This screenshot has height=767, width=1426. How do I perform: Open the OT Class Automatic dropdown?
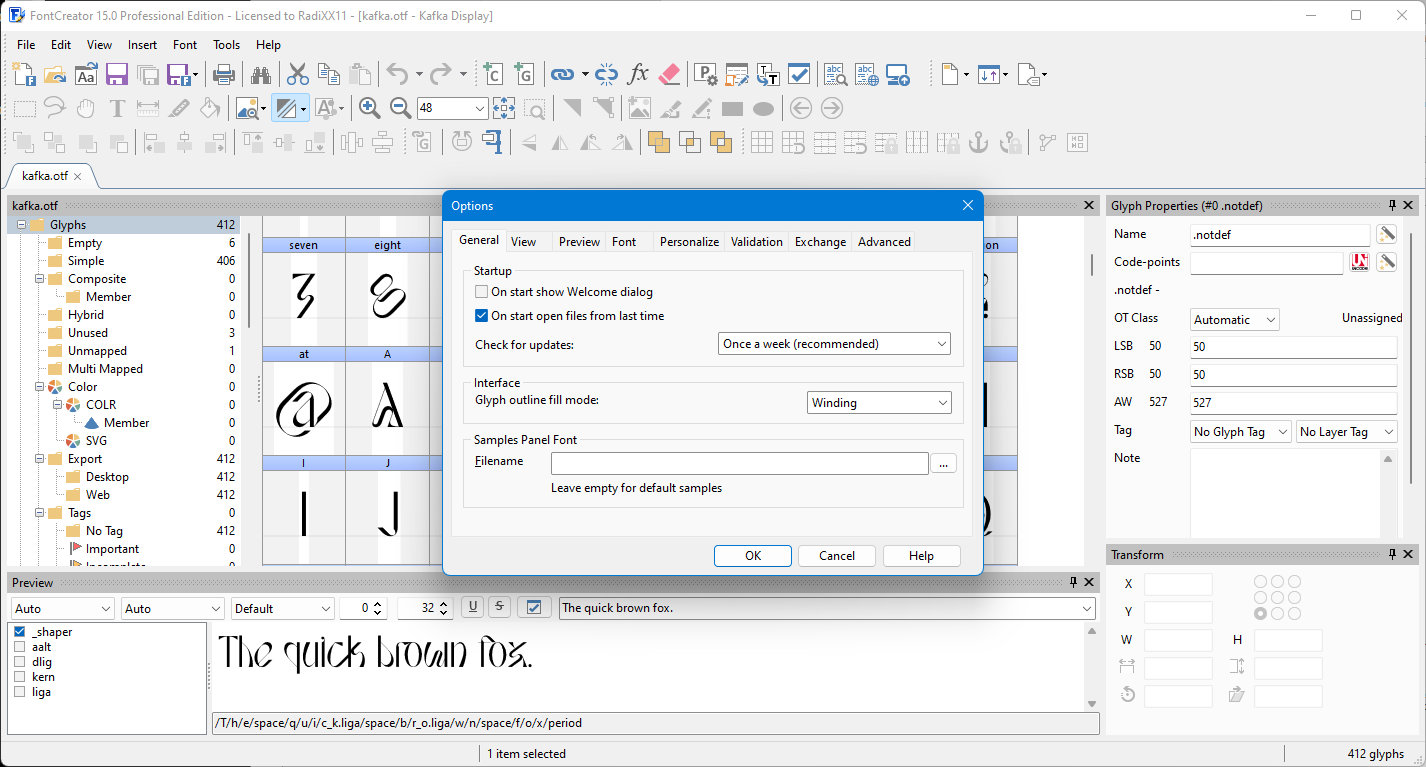pyautogui.click(x=1235, y=320)
